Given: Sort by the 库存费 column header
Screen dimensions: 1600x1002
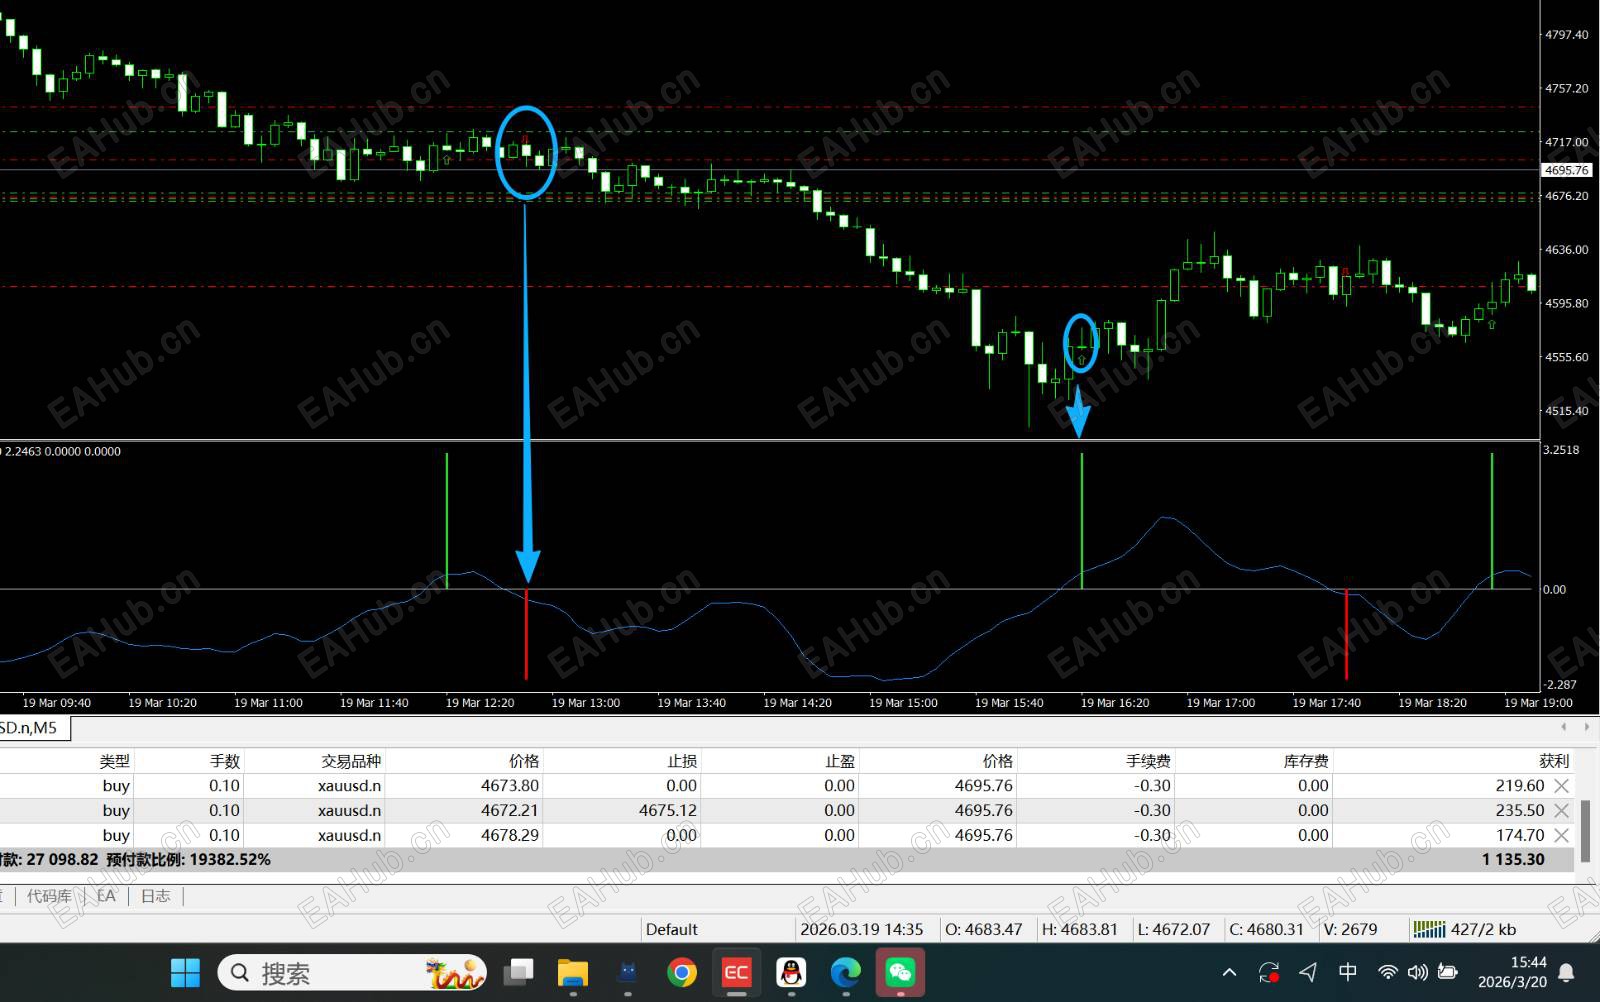Looking at the screenshot, I should [x=1306, y=761].
